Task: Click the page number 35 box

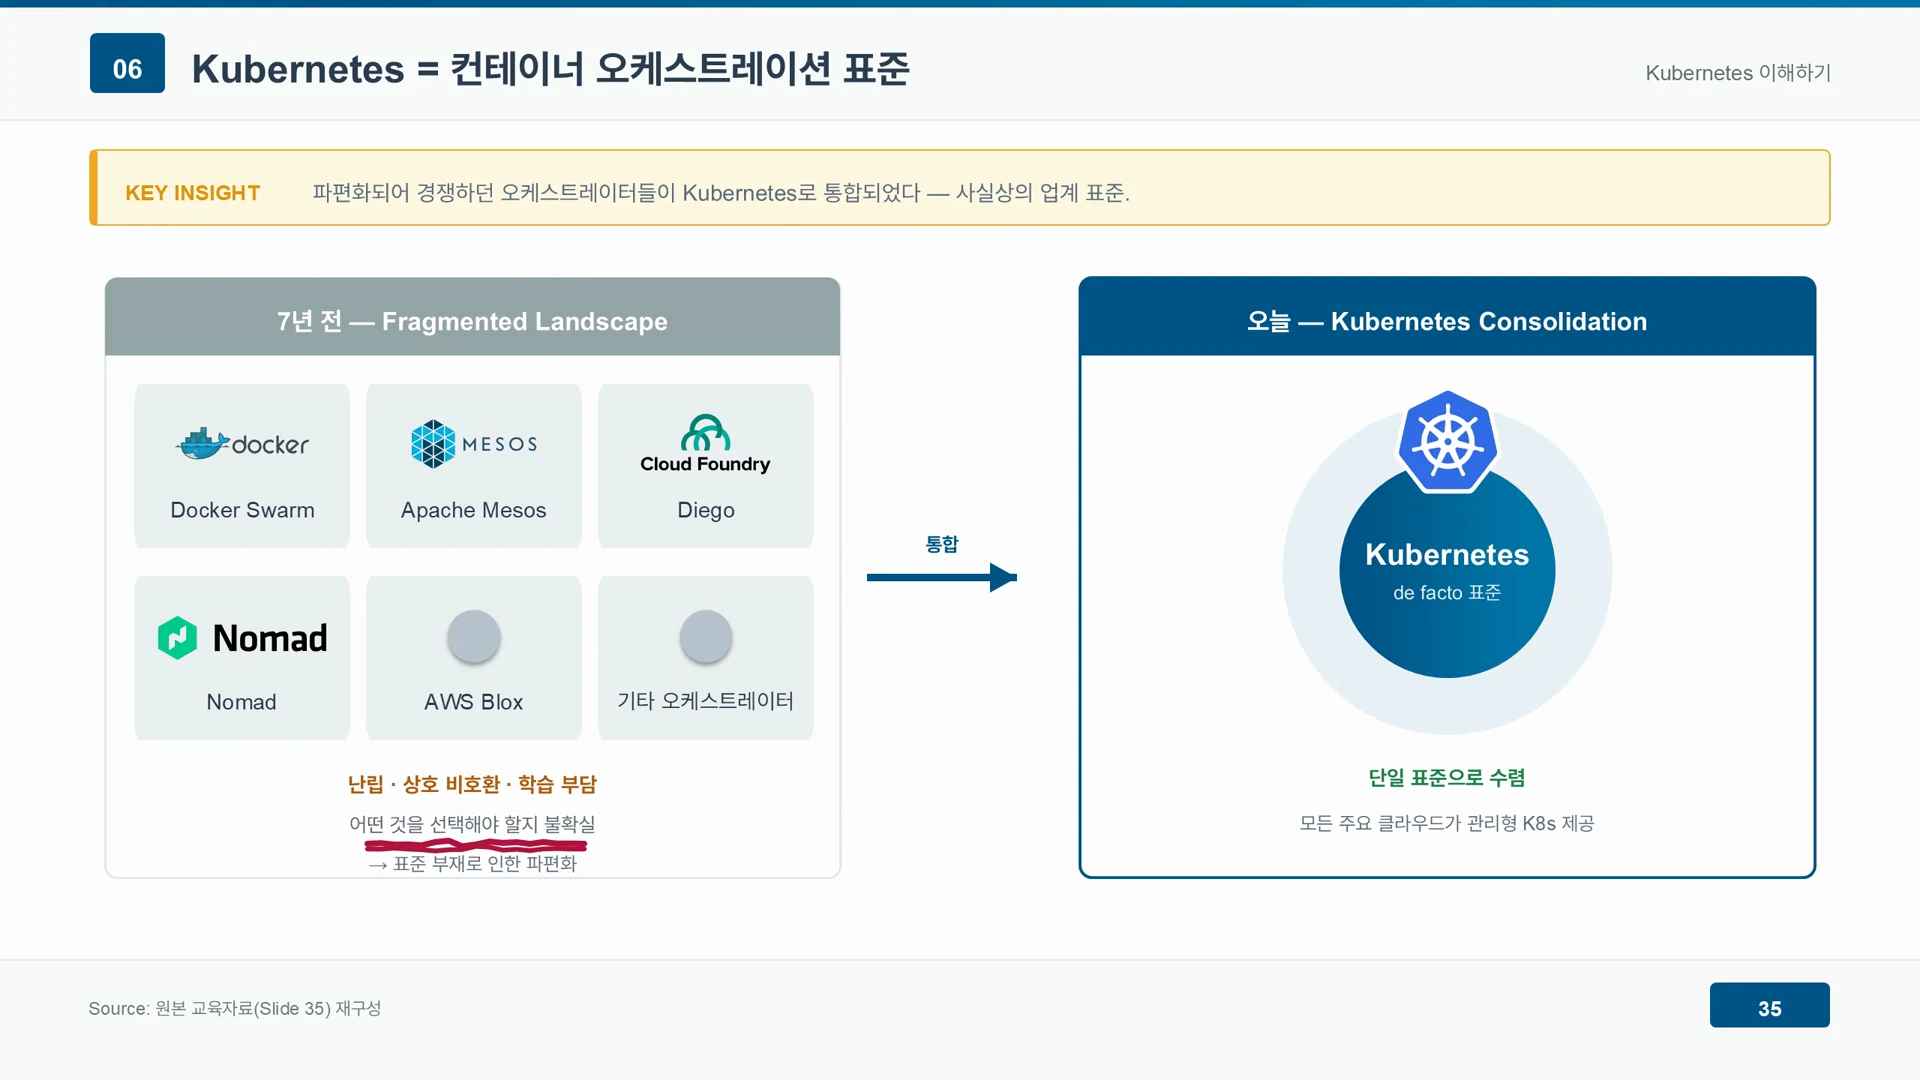Action: click(x=1770, y=1005)
